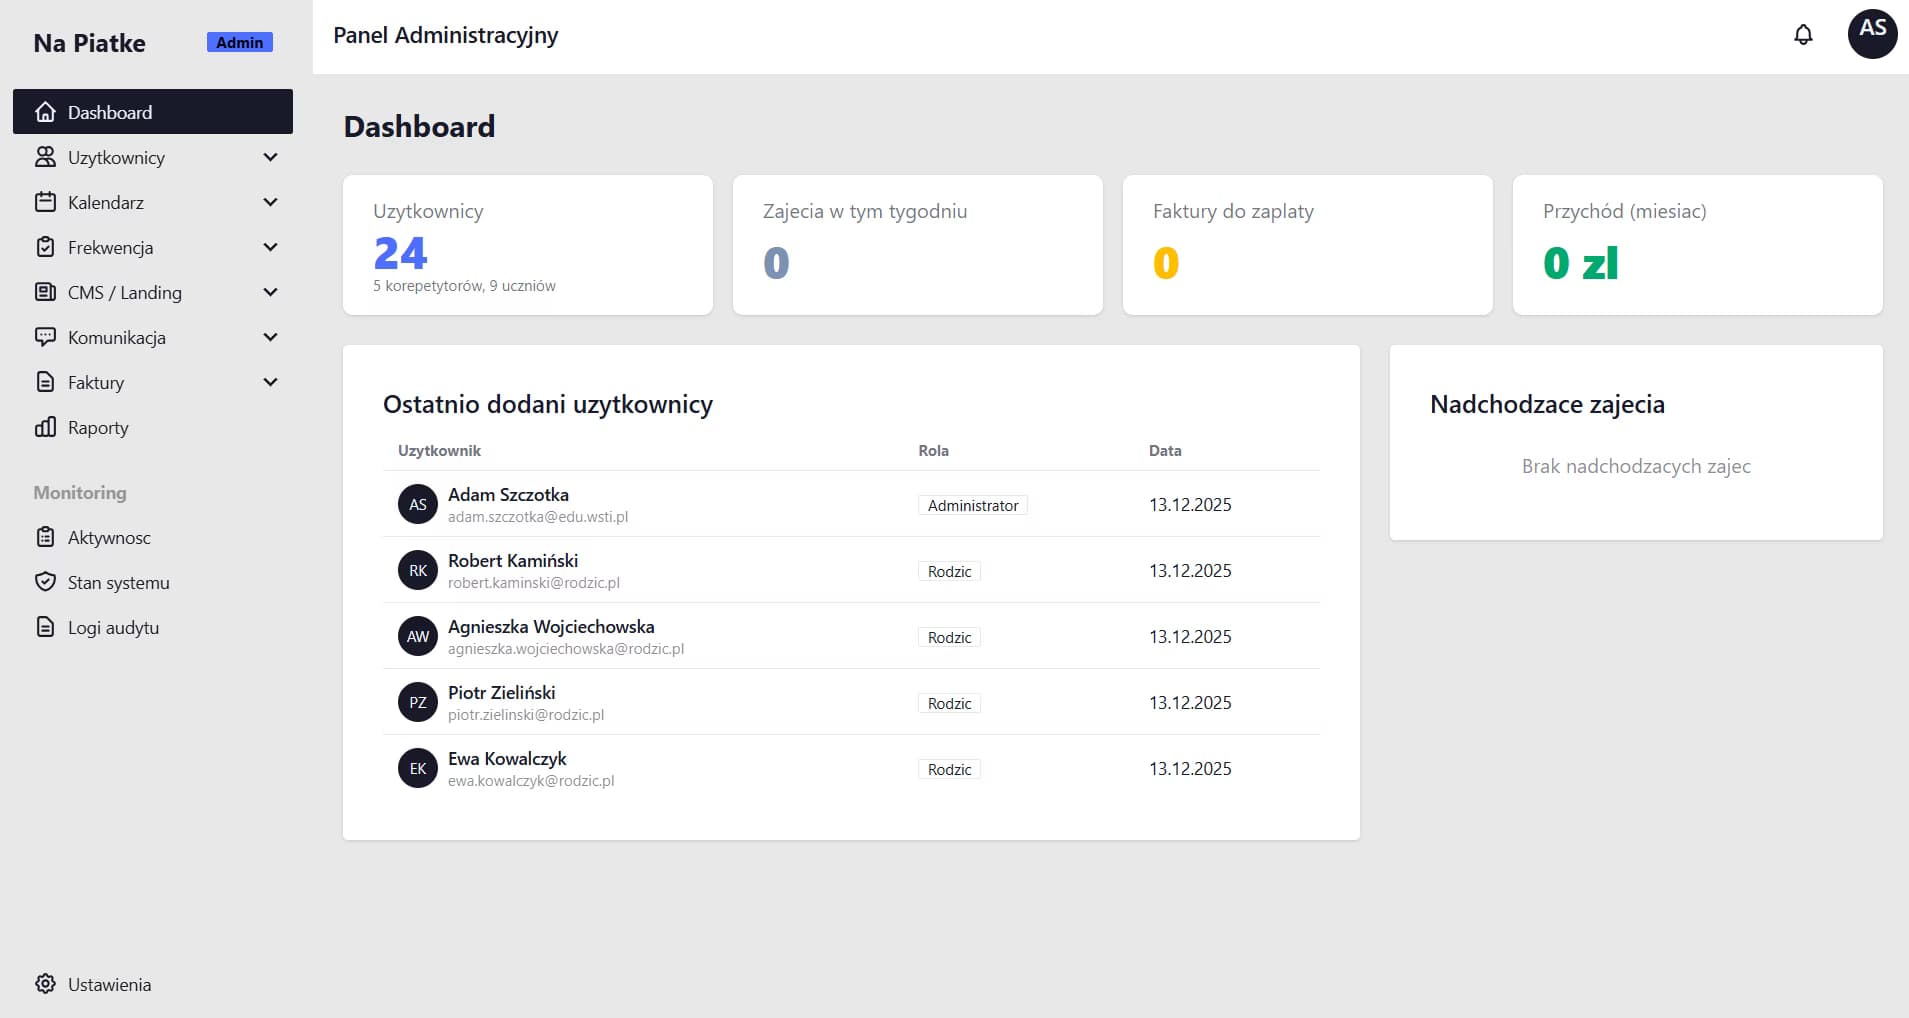This screenshot has width=1909, height=1018.
Task: Click the Frekwencja attendance icon
Action: tap(45, 247)
